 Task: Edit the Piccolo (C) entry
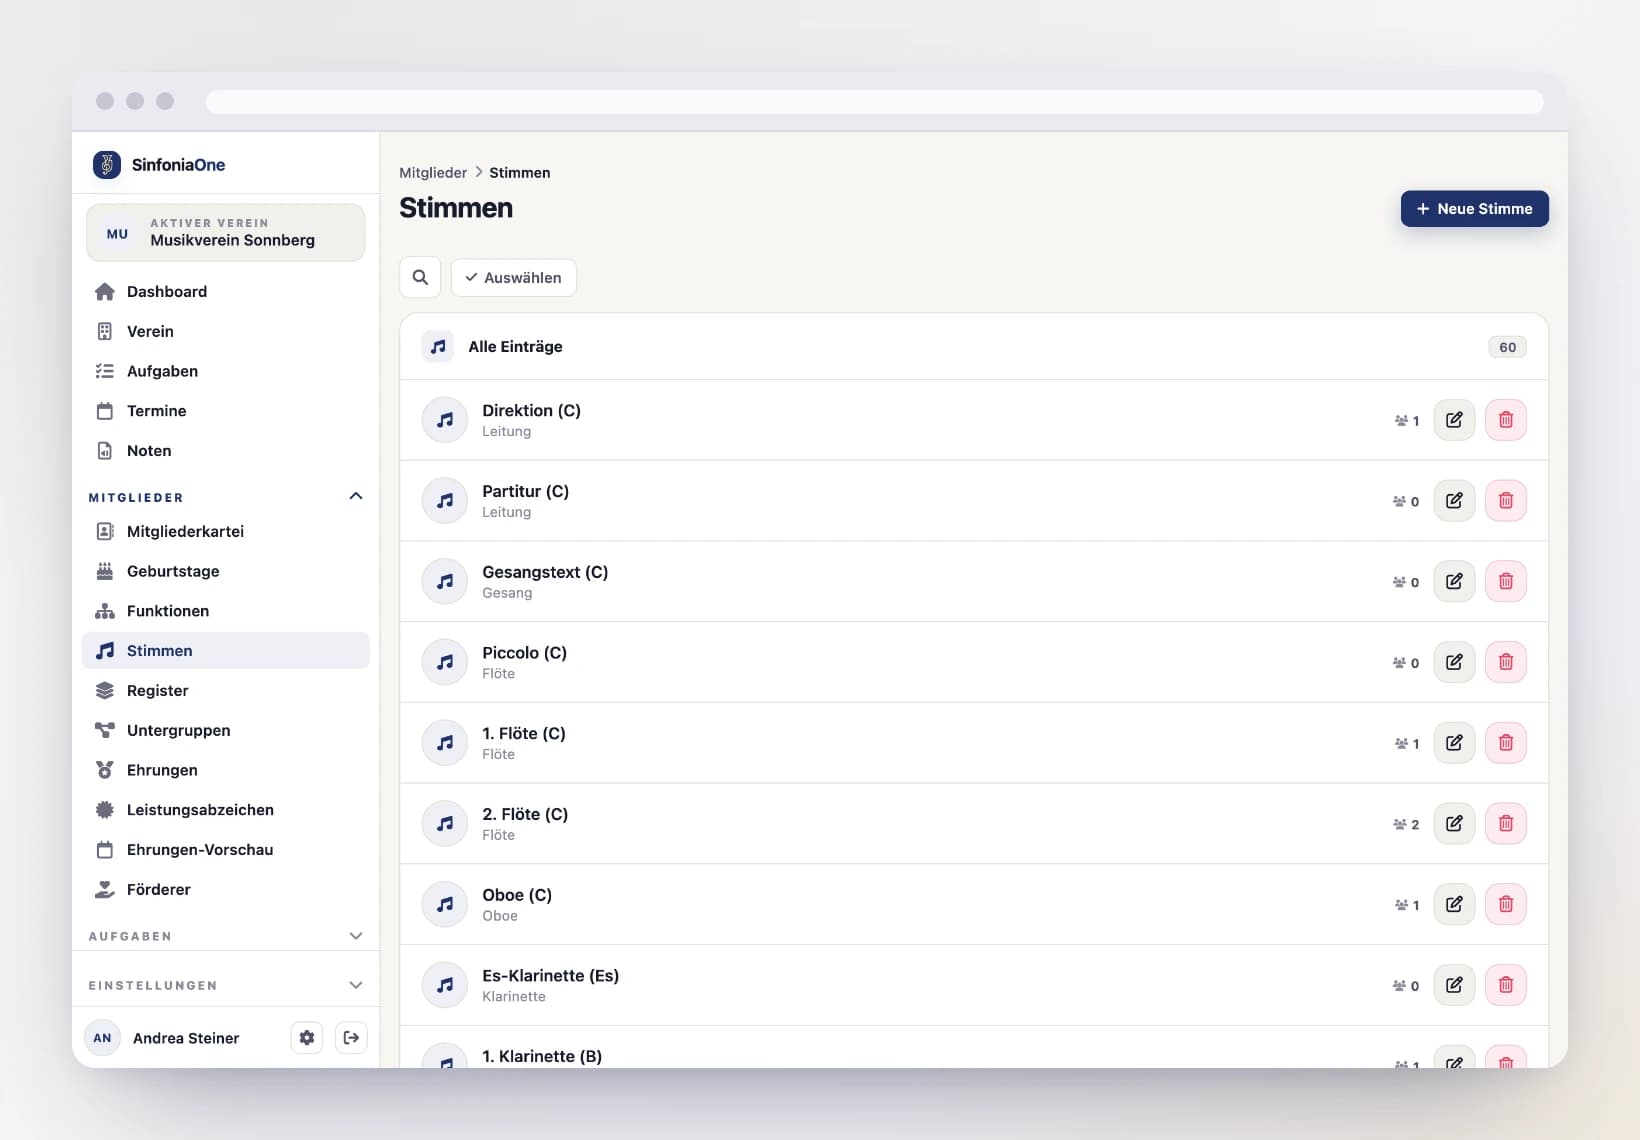click(x=1454, y=662)
